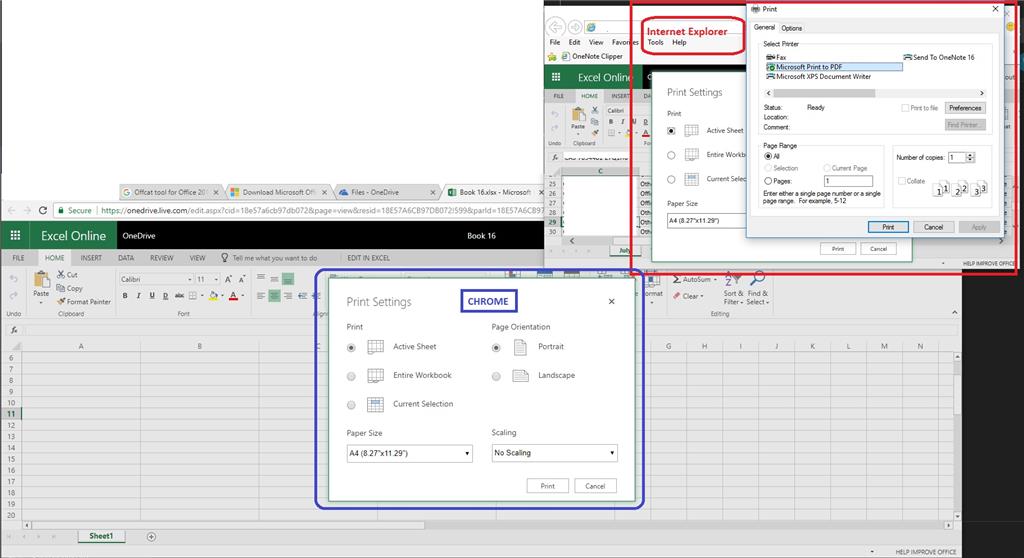Toggle Double Underline formatting
This screenshot has width=1024, height=558.
click(165, 296)
